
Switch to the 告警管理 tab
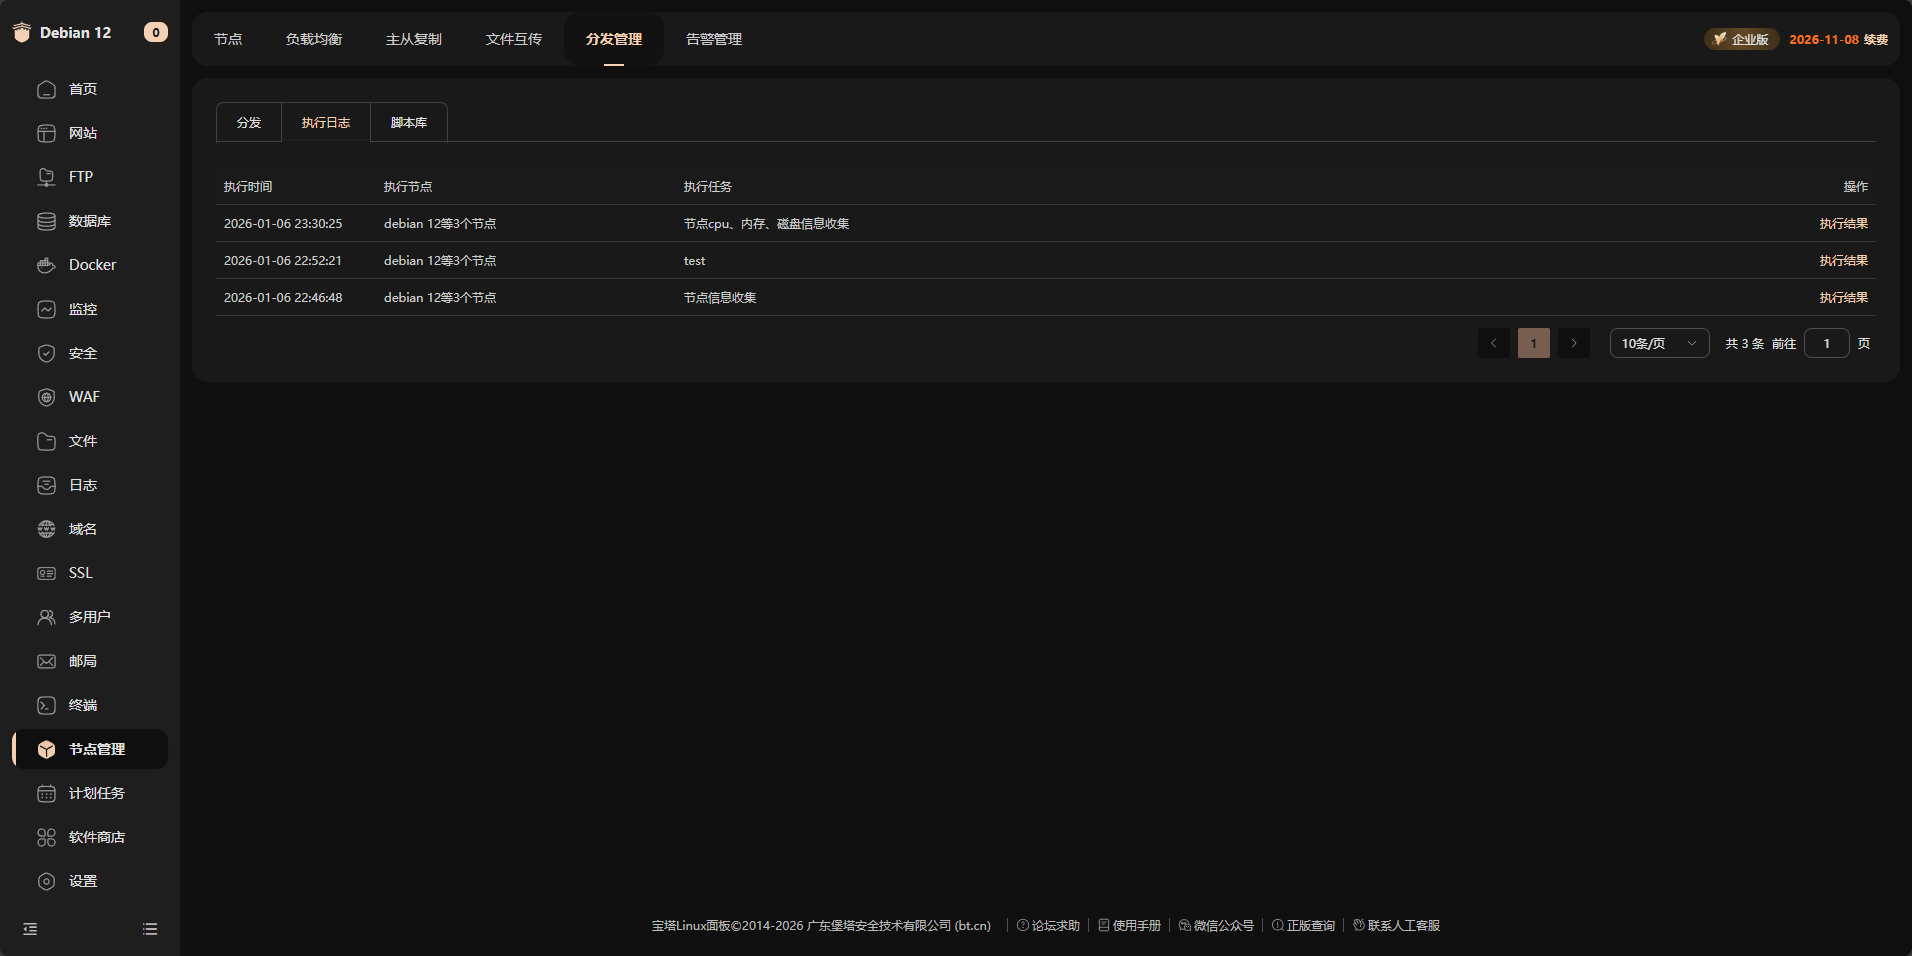pos(713,39)
